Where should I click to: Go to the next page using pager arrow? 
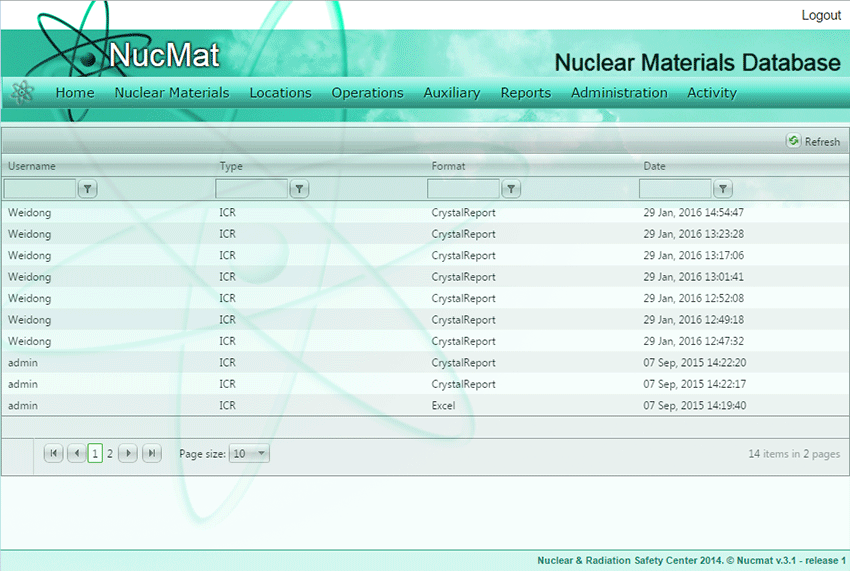coord(128,454)
